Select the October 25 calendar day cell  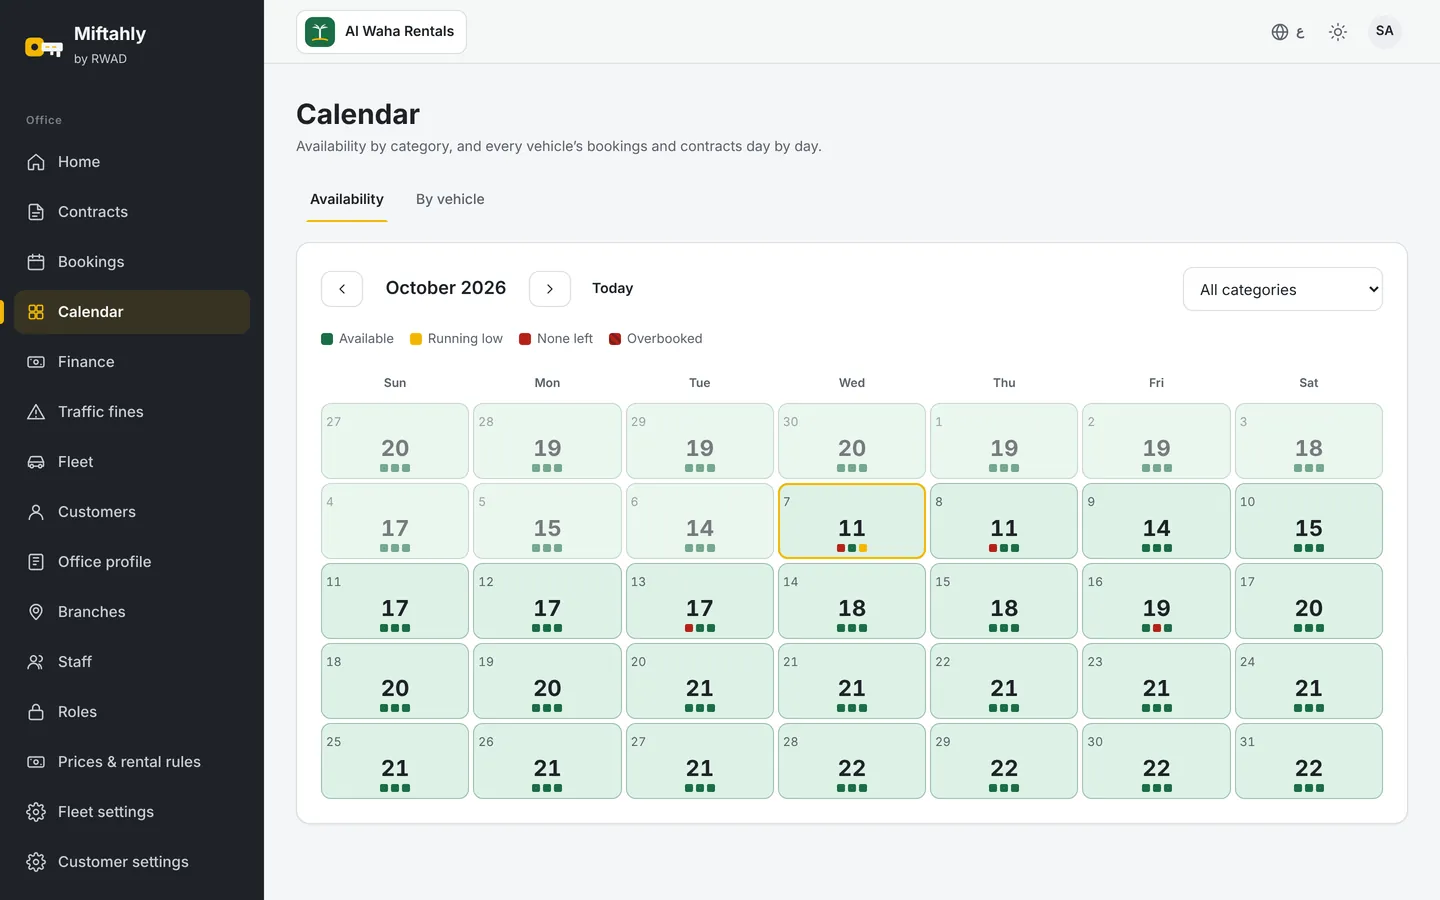click(395, 761)
